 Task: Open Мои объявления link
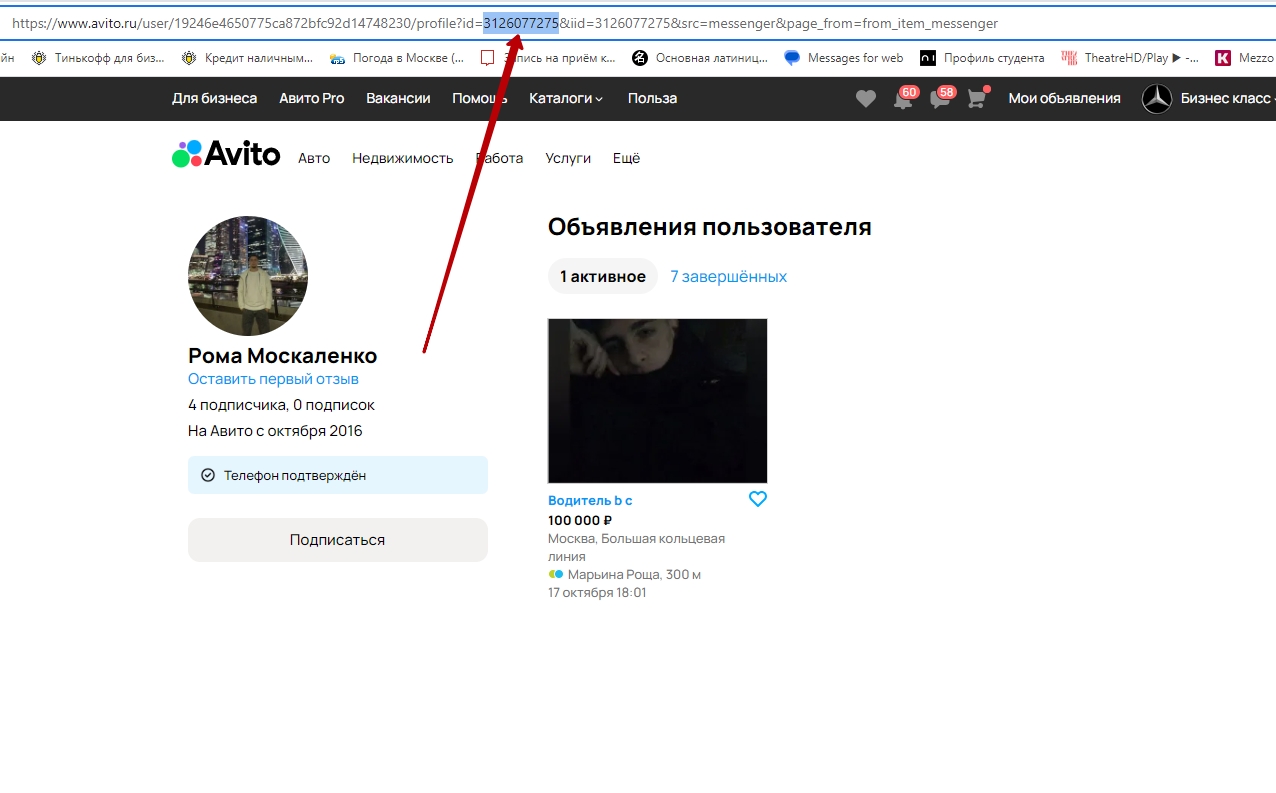(x=1064, y=98)
